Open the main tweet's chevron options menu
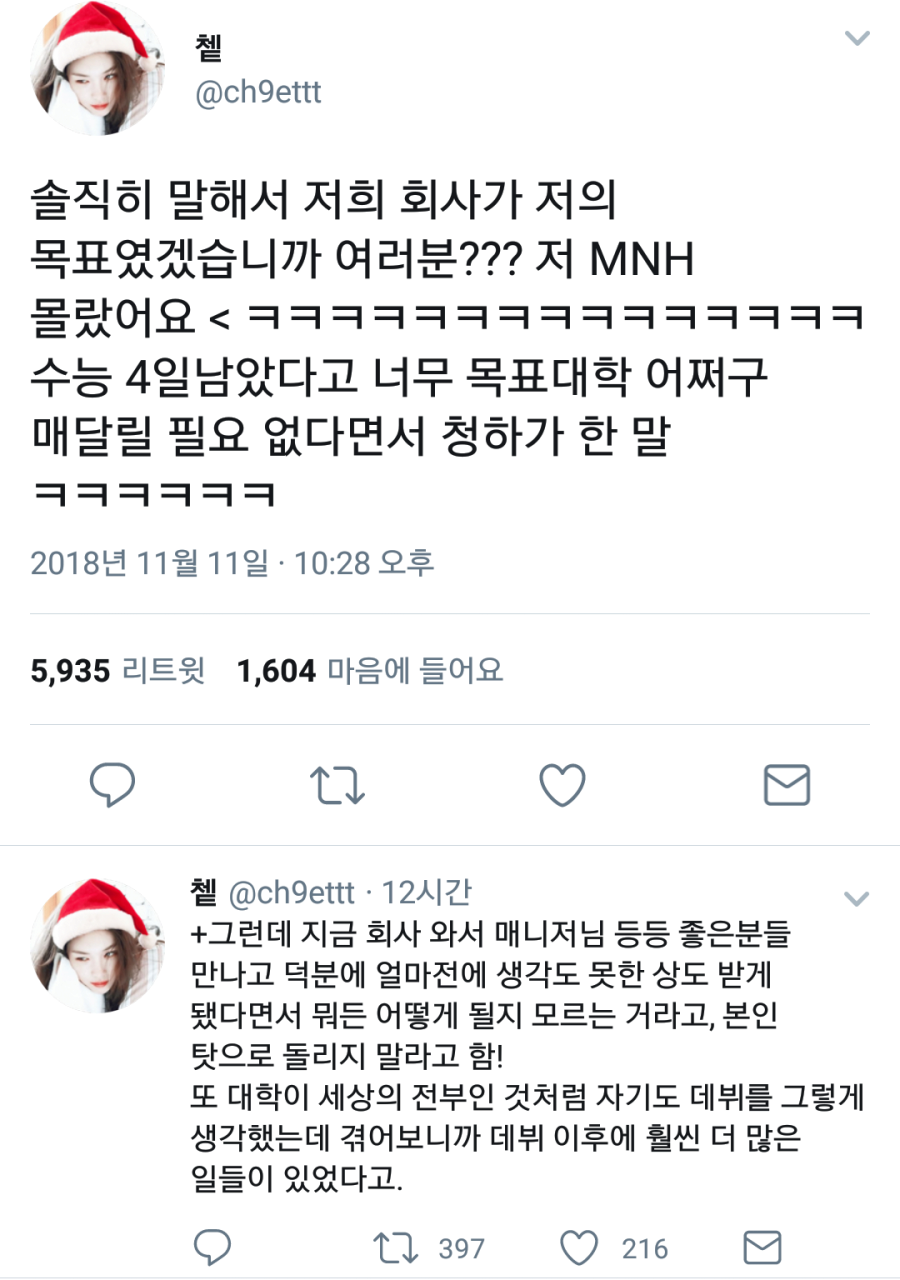 857,39
